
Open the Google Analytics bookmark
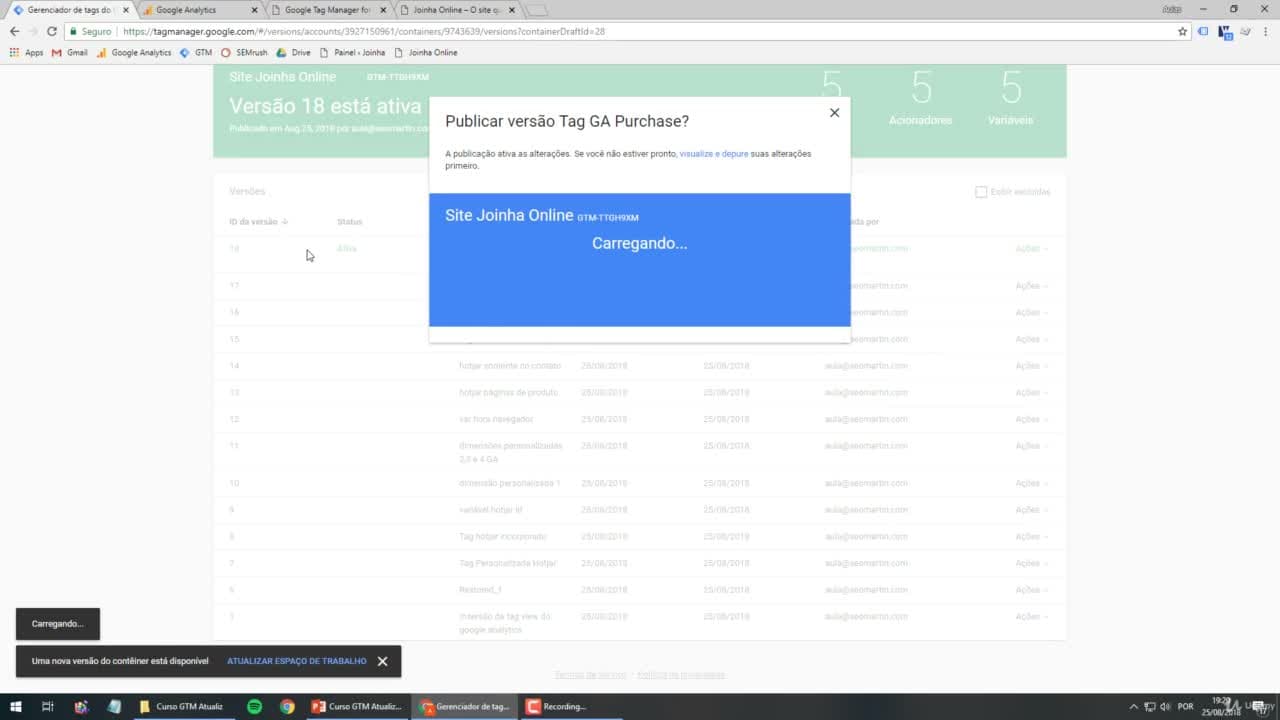point(134,52)
